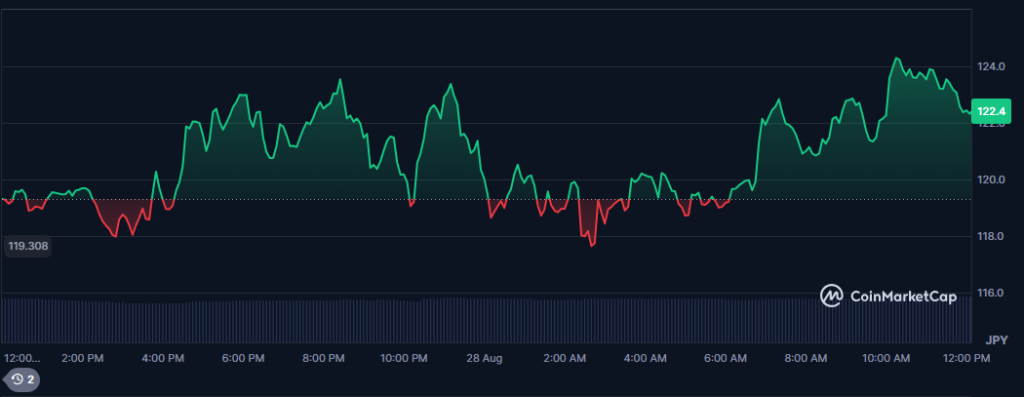
Task: Click the 4:00 PM time axis label
Action: click(x=163, y=358)
